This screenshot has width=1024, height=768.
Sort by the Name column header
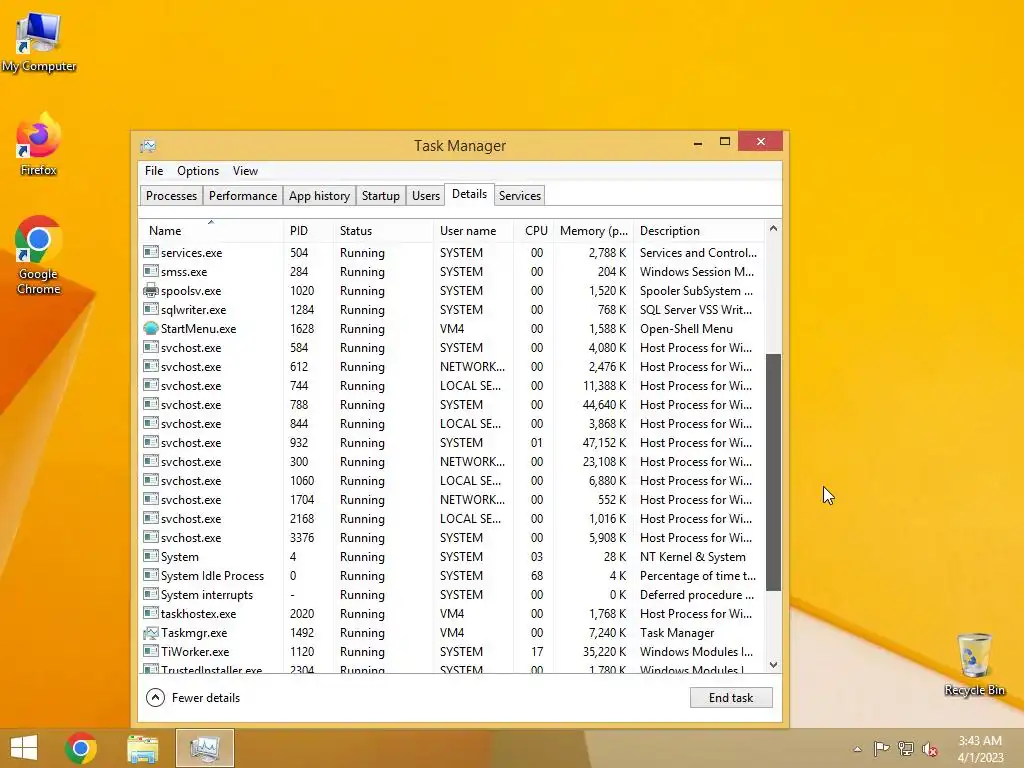tap(211, 231)
